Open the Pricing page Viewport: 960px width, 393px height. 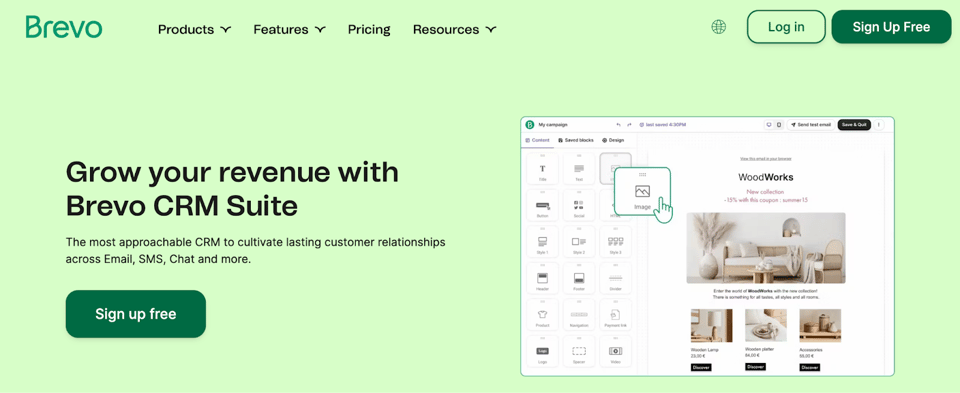tap(369, 29)
